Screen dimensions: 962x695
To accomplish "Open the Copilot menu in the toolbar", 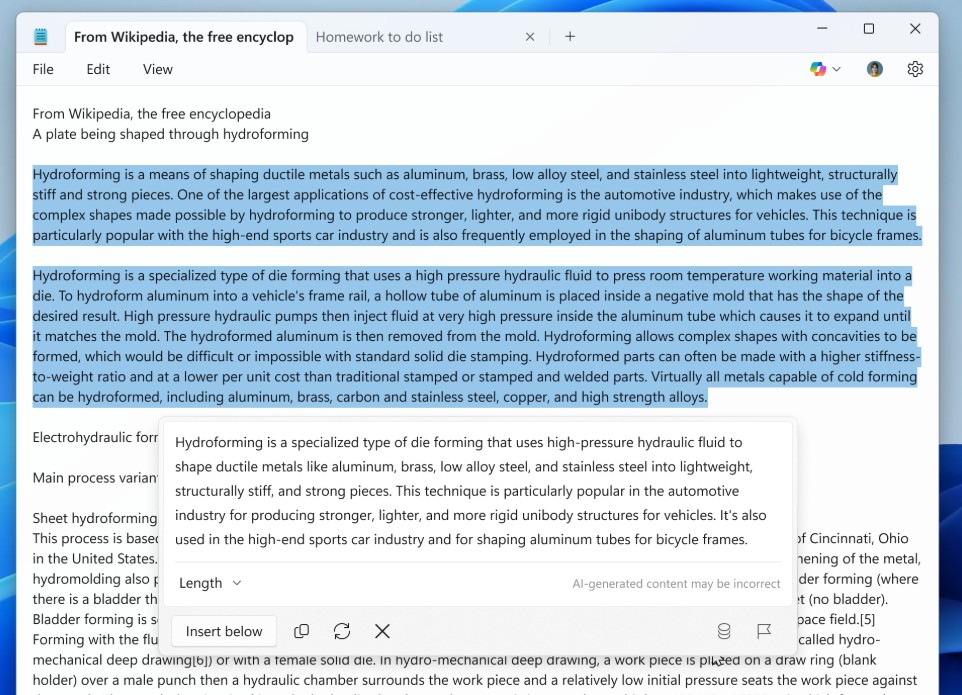I will [825, 69].
